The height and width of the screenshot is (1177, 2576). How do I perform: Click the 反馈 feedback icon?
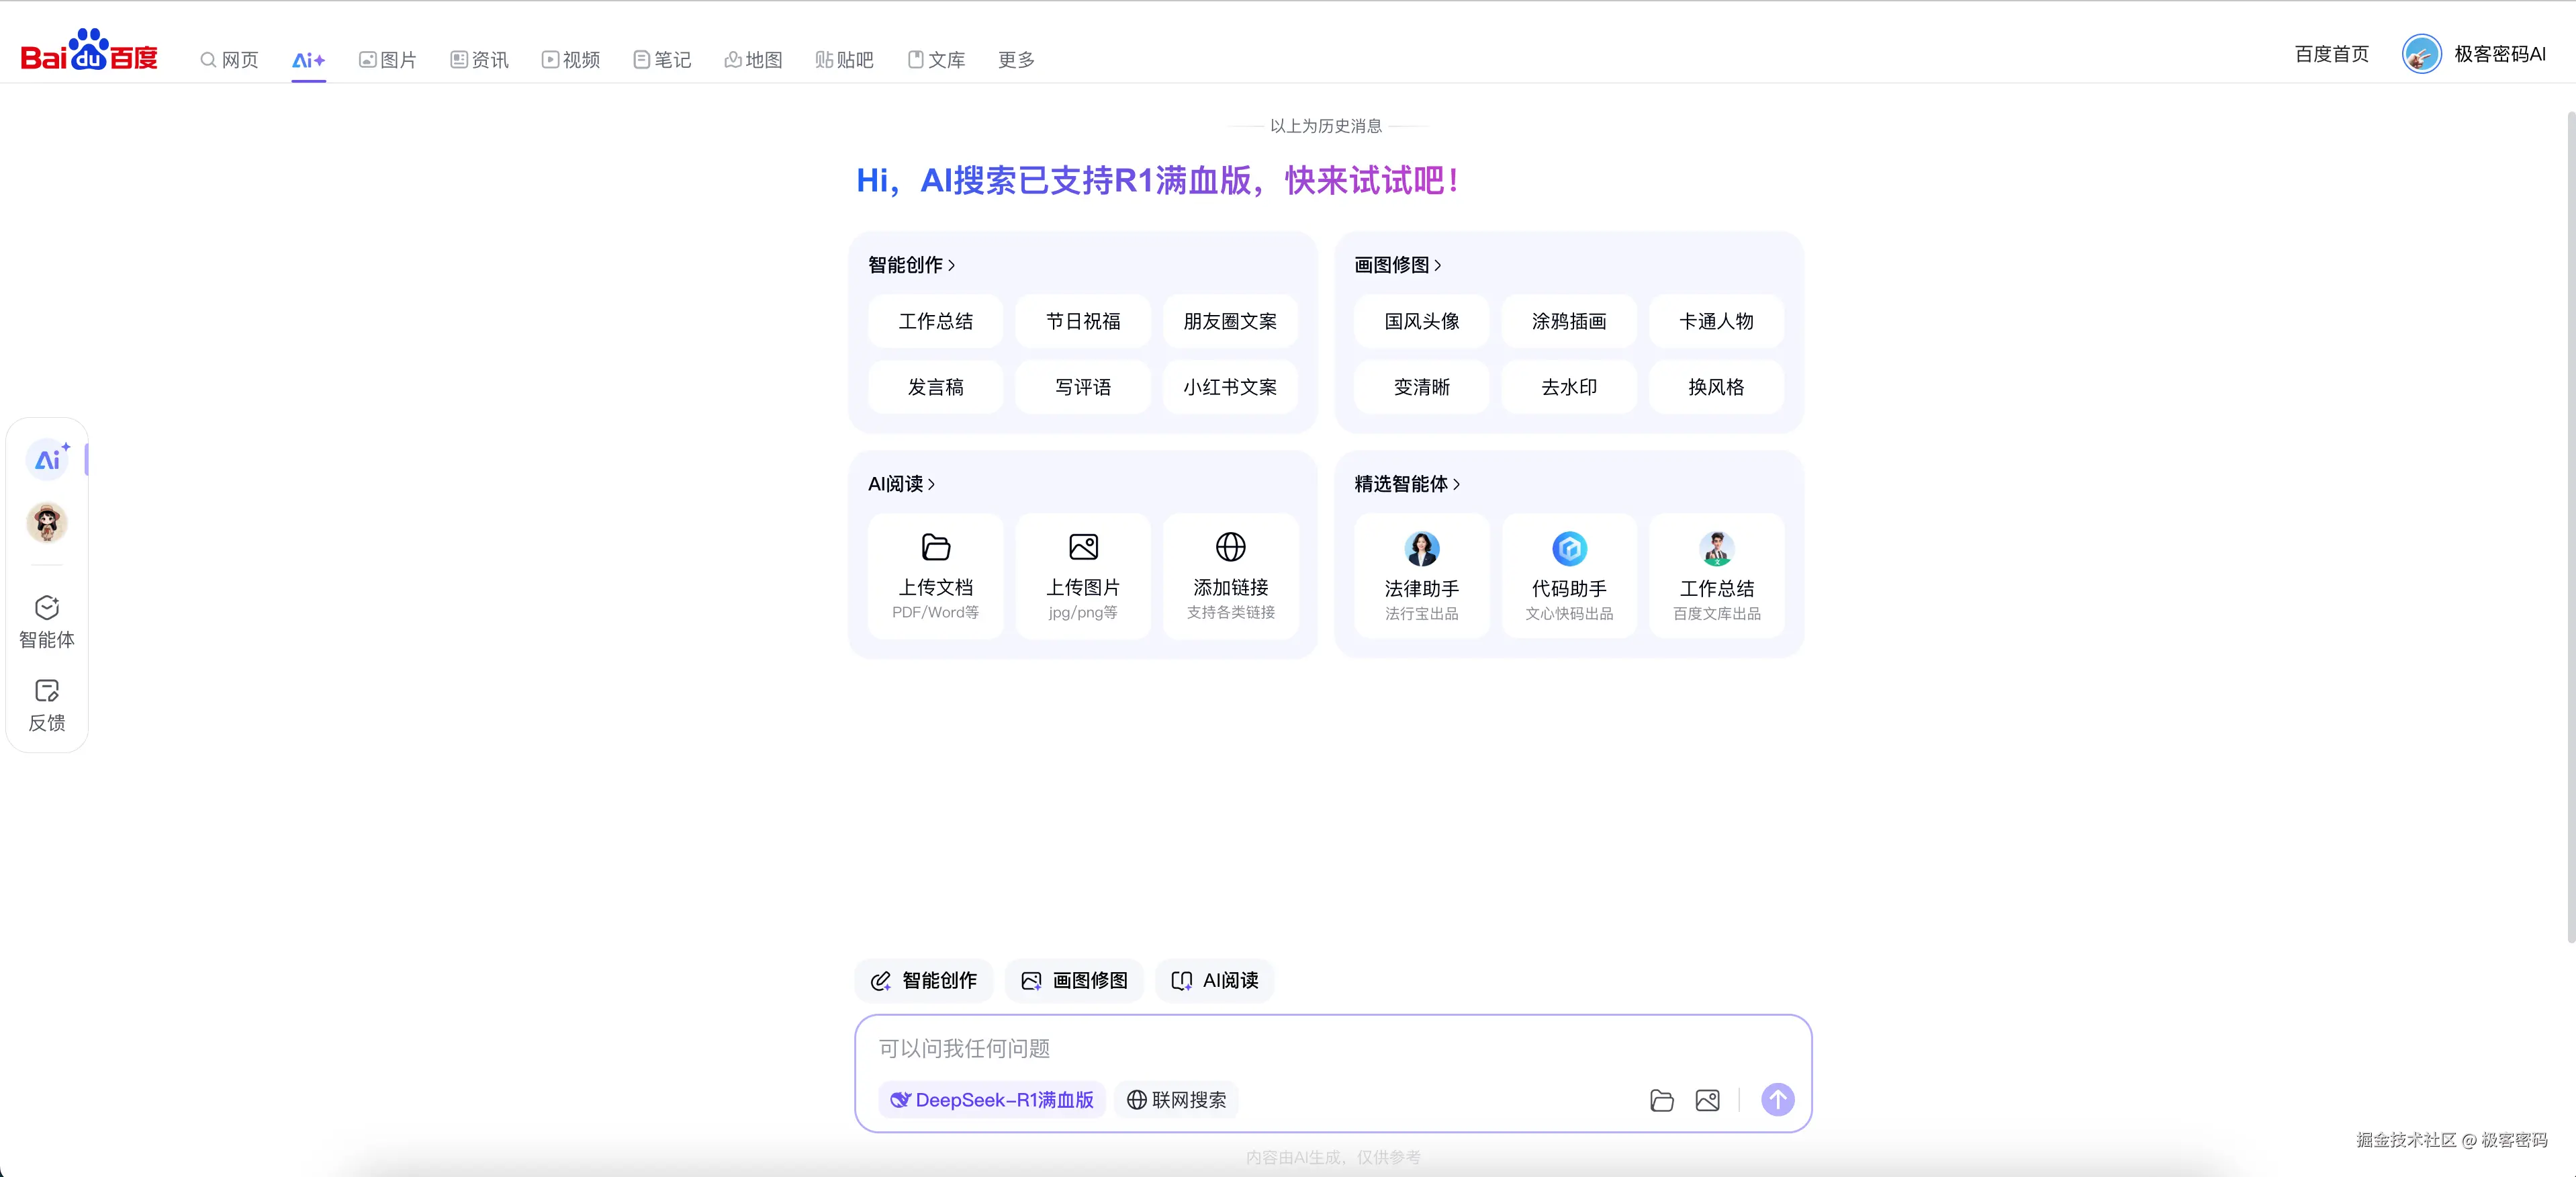pos(46,691)
